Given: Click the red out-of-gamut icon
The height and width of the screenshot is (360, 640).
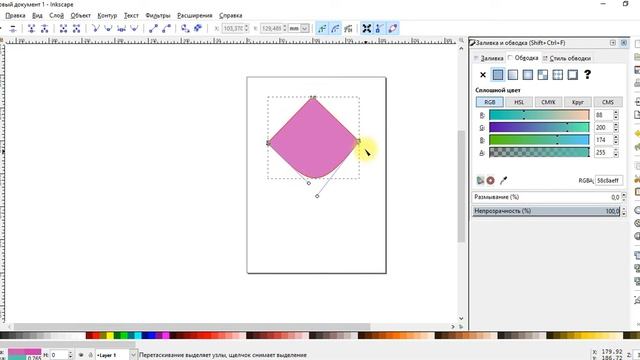Looking at the screenshot, I should 491,180.
